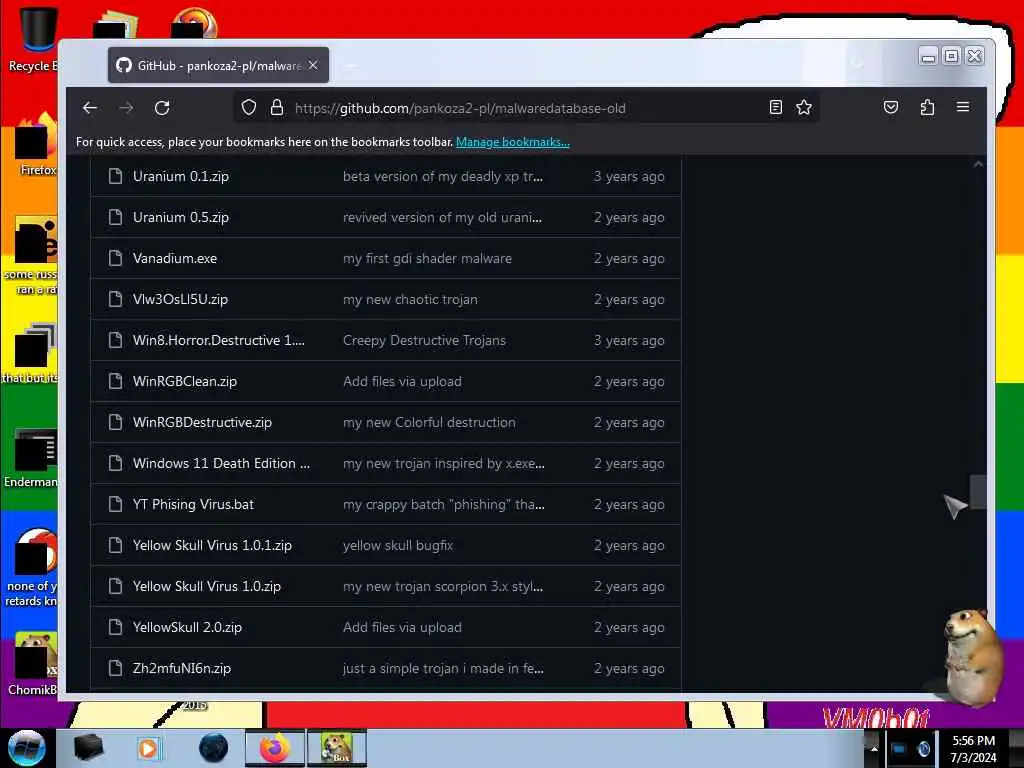Open Windows 11 Death Edition file
Viewport: 1024px width, 768px height.
click(x=221, y=464)
